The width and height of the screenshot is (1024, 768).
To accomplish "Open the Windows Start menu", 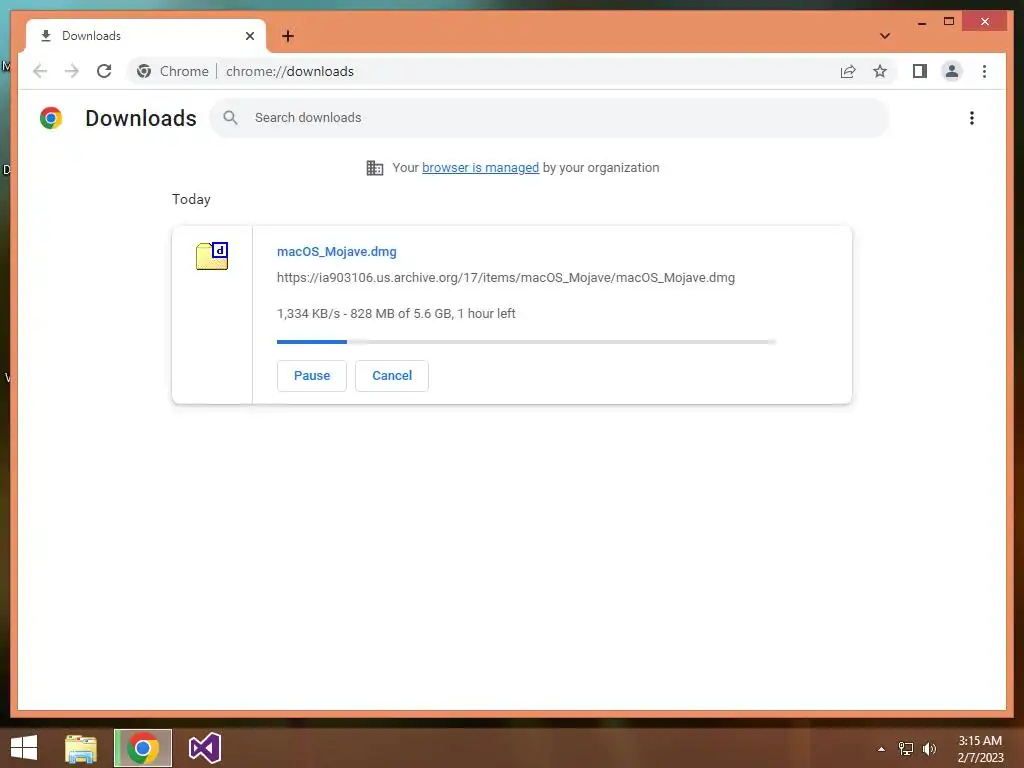I will tap(24, 748).
